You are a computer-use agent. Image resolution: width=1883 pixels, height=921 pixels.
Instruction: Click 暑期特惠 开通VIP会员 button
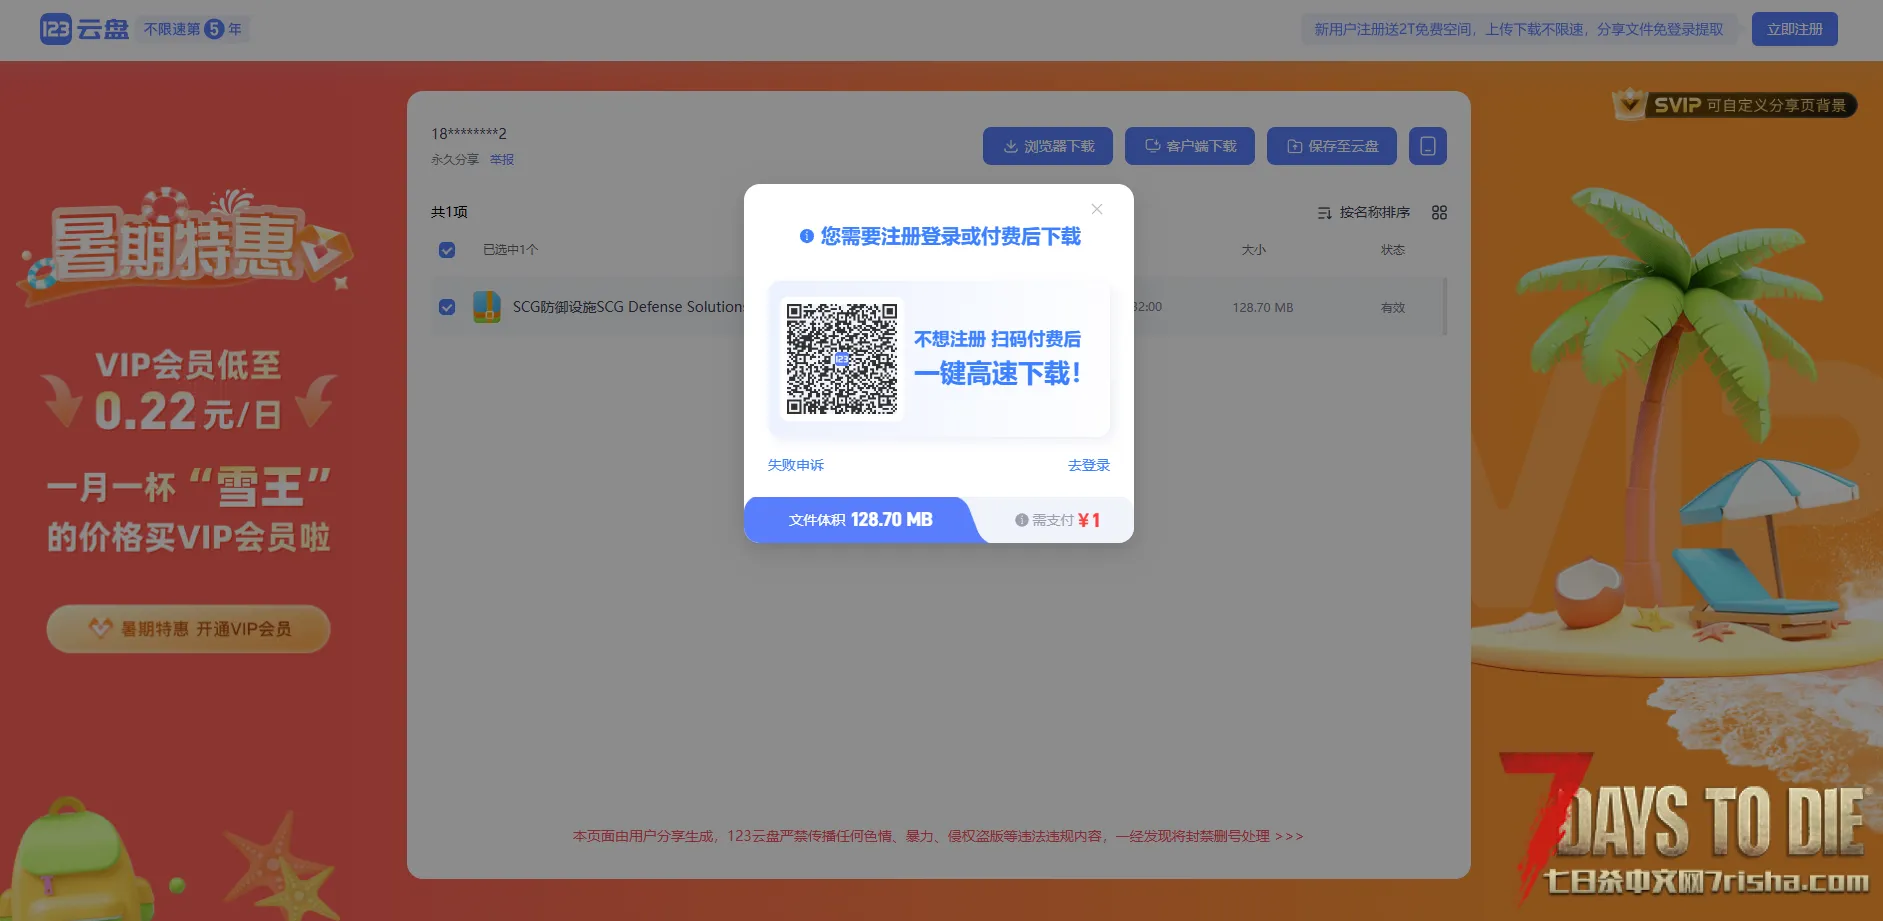(188, 629)
